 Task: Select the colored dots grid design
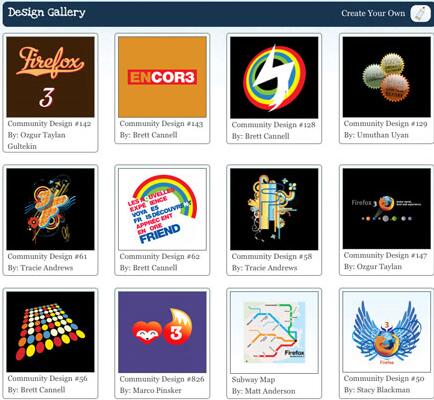(50, 332)
